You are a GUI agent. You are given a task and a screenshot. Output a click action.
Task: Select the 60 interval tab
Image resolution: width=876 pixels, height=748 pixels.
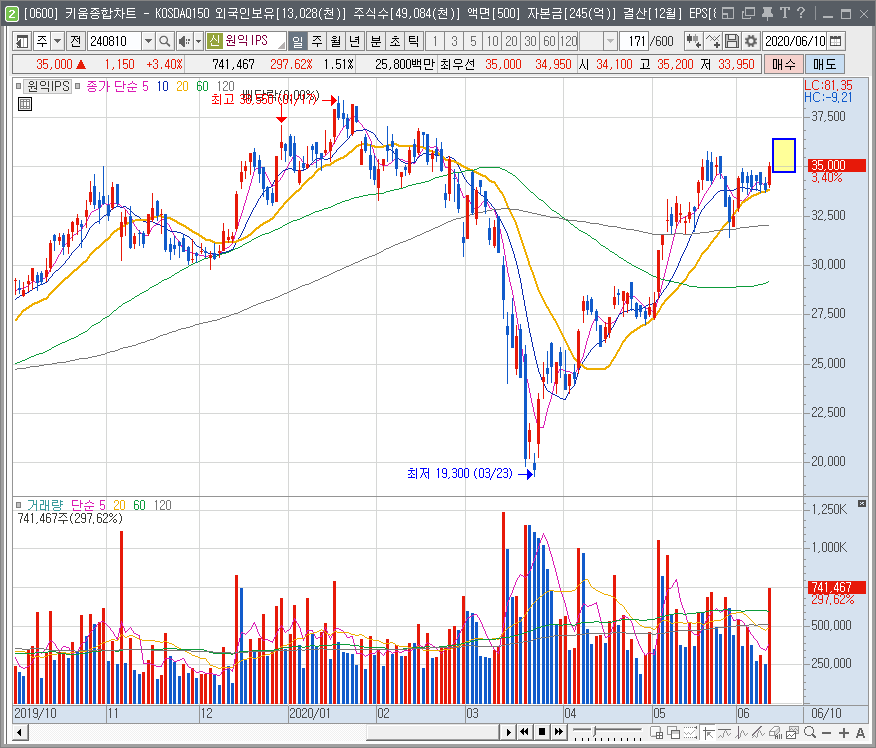tap(549, 41)
